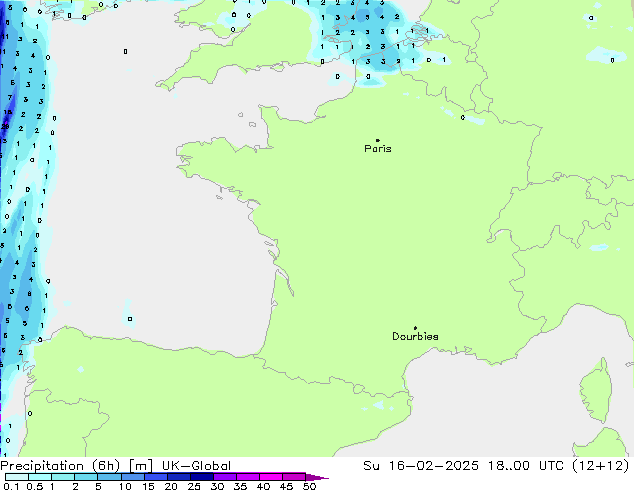
Task: Click the legend arrow tip above 50
Action: coord(317,477)
